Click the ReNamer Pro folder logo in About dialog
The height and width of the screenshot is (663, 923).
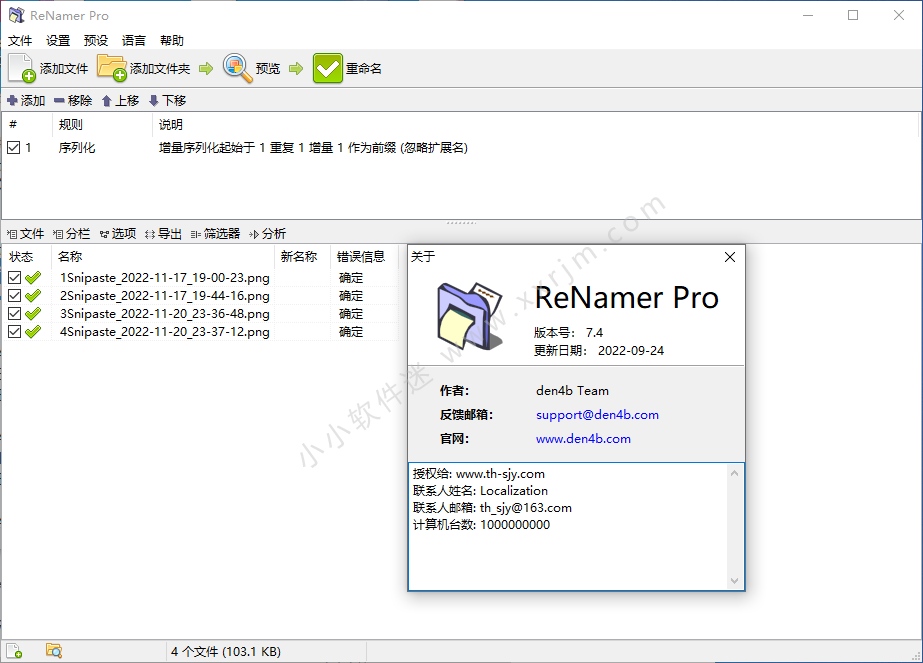[x=470, y=316]
